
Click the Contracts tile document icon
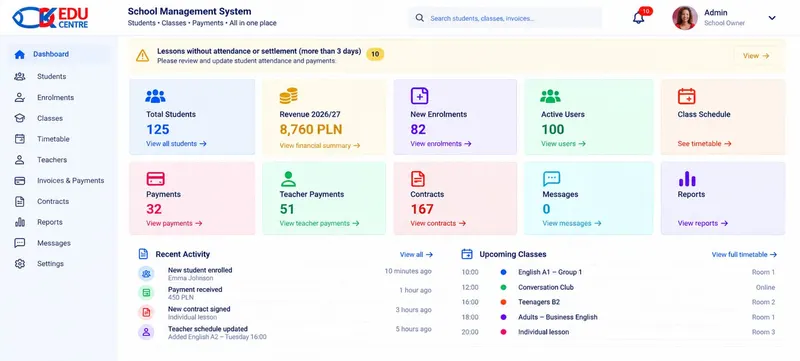point(418,178)
